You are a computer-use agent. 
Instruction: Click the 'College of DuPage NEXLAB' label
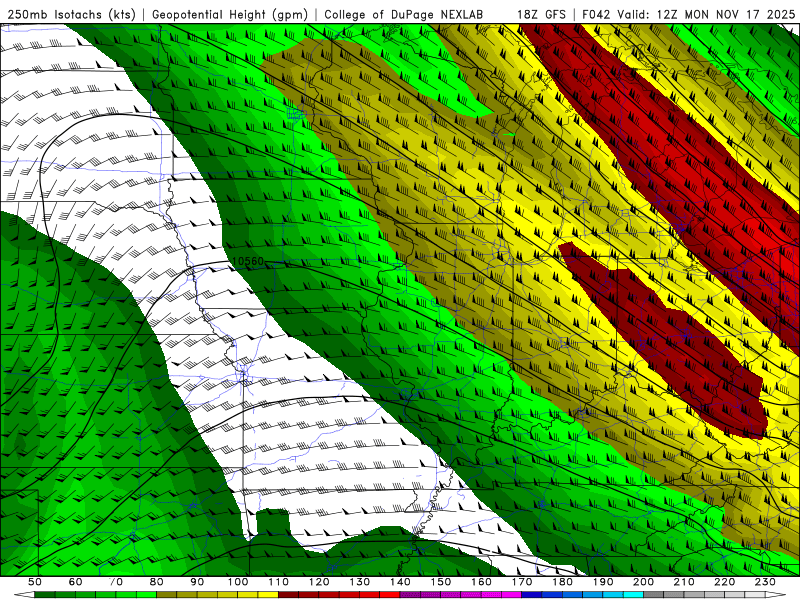tap(404, 14)
